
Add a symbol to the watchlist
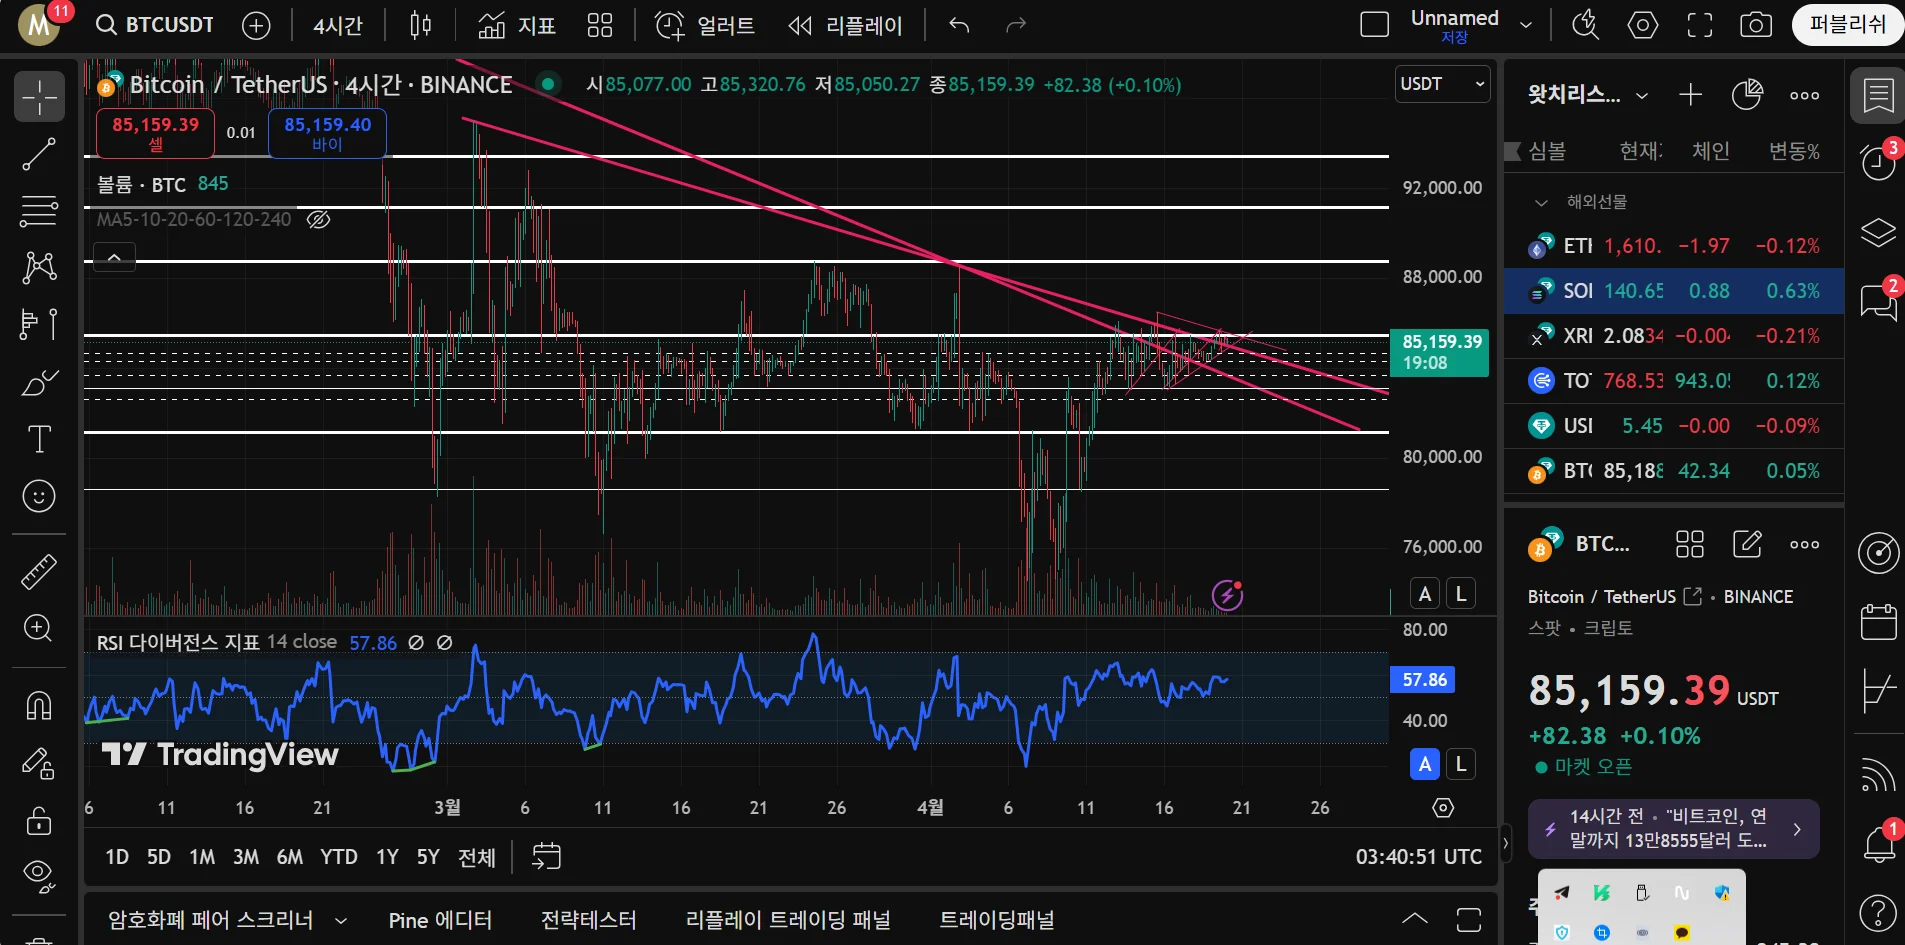pos(1690,95)
